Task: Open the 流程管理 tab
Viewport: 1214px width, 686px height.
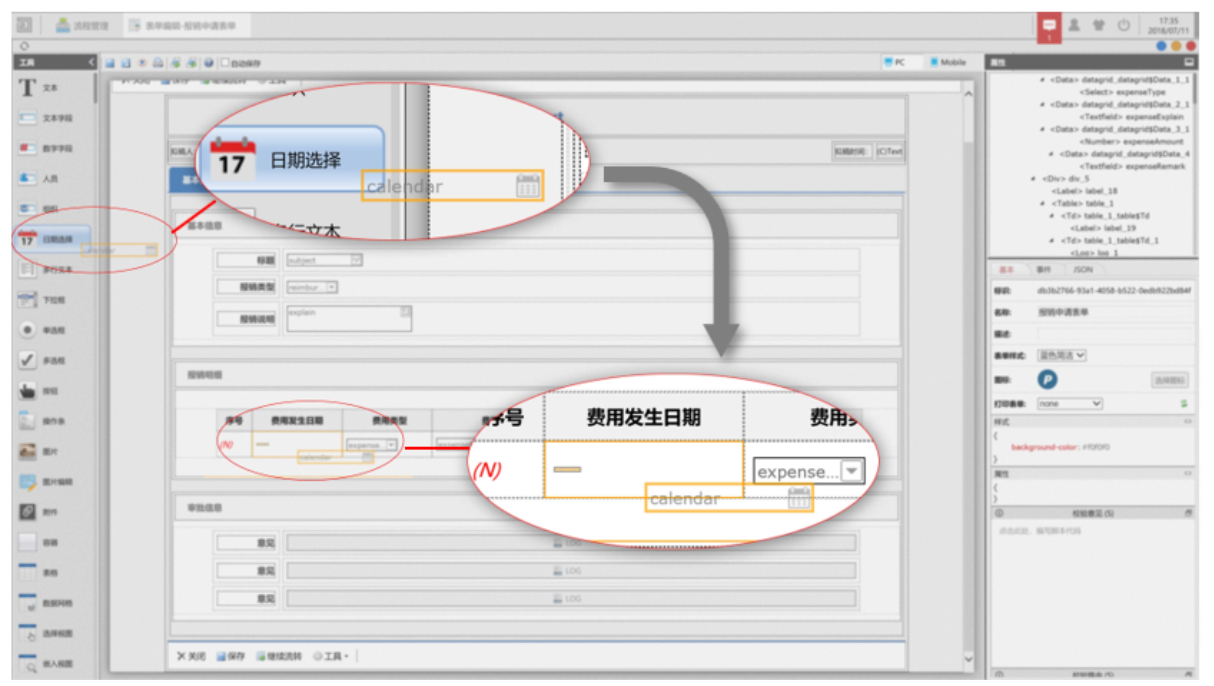Action: pos(83,26)
